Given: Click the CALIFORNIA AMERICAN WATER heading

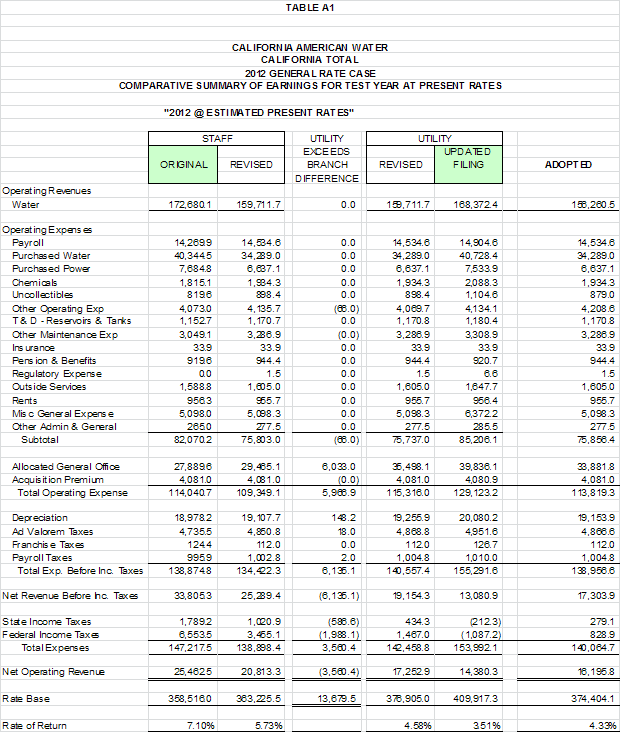Looking at the screenshot, I should (x=310, y=47).
